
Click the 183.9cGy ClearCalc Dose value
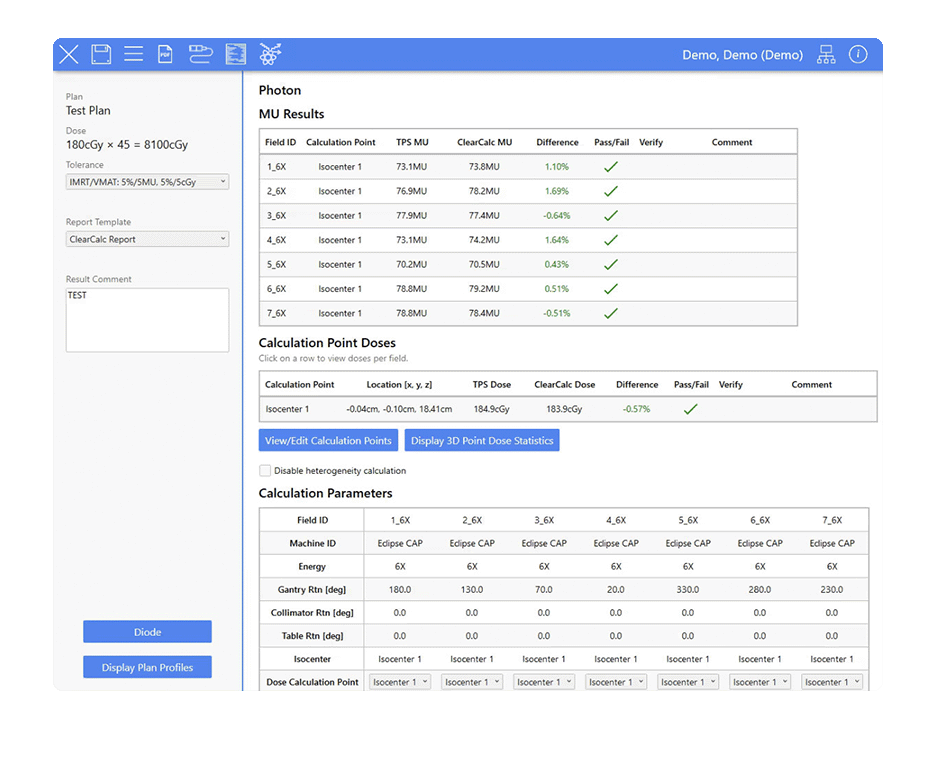(564, 409)
